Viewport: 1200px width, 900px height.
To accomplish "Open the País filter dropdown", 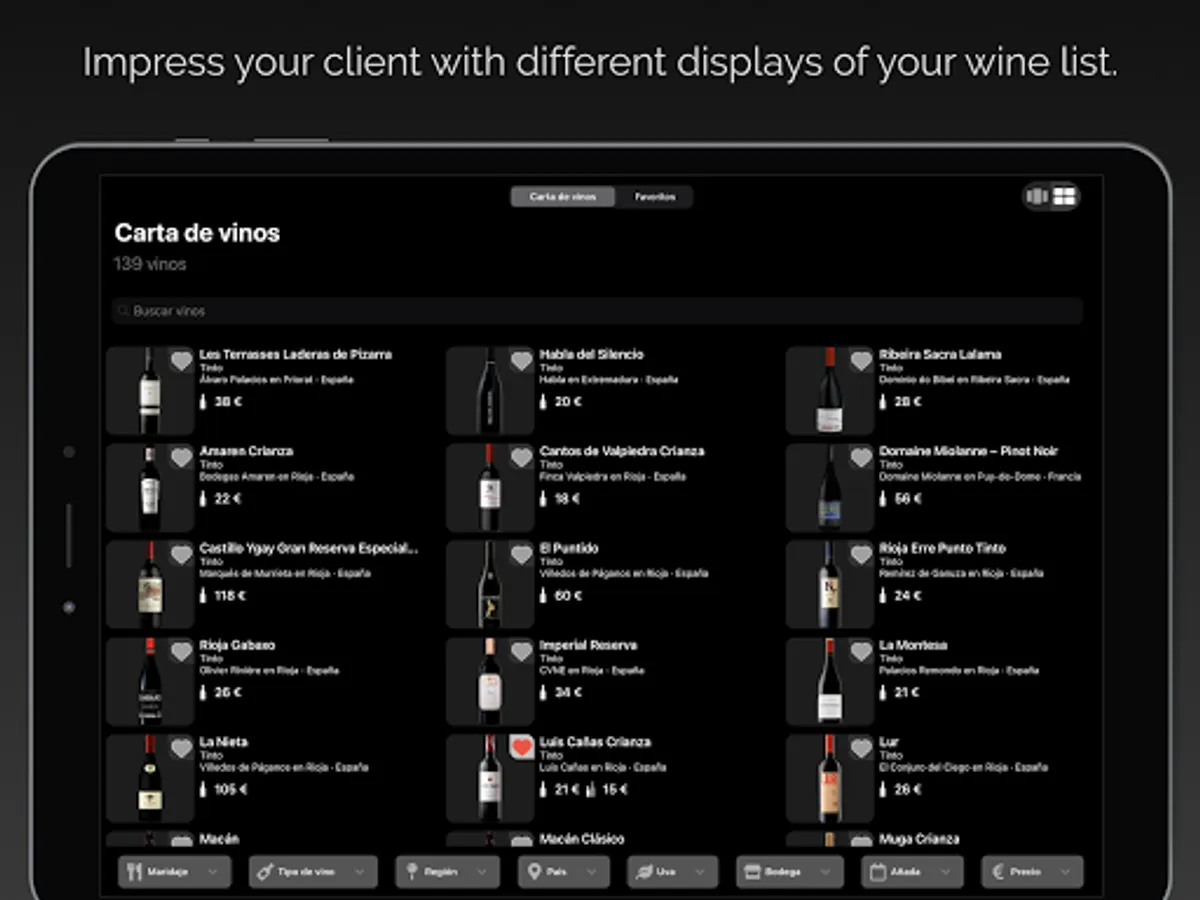I will pos(564,872).
